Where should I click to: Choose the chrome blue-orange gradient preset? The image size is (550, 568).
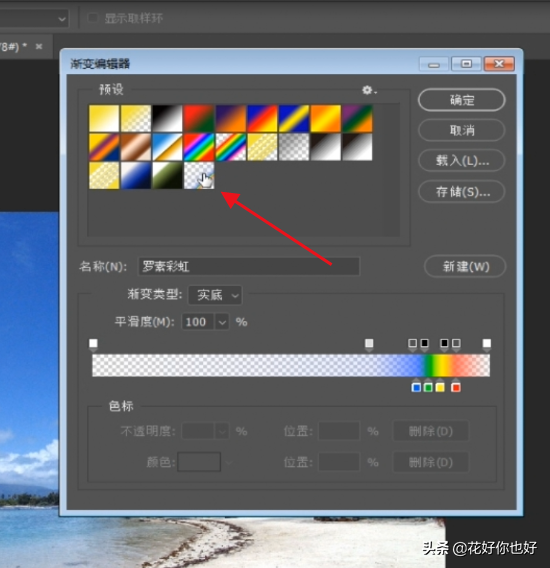click(167, 147)
